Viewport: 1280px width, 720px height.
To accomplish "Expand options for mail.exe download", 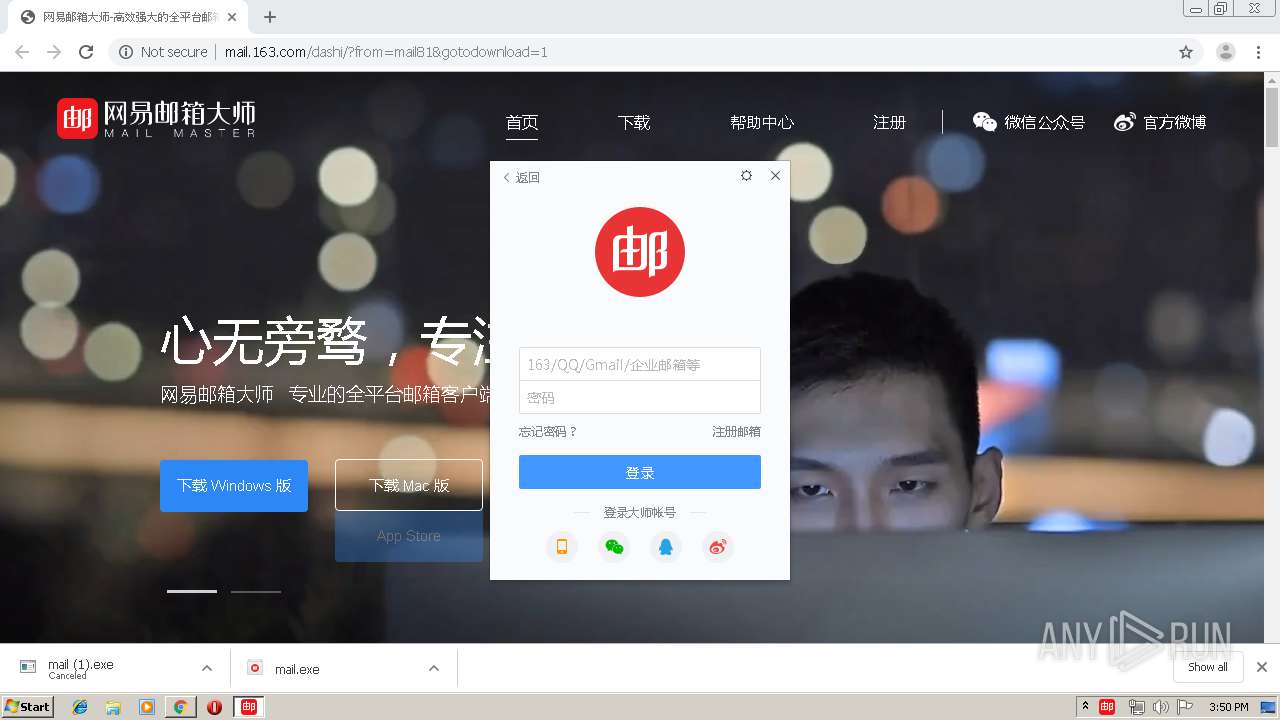I will click(434, 668).
